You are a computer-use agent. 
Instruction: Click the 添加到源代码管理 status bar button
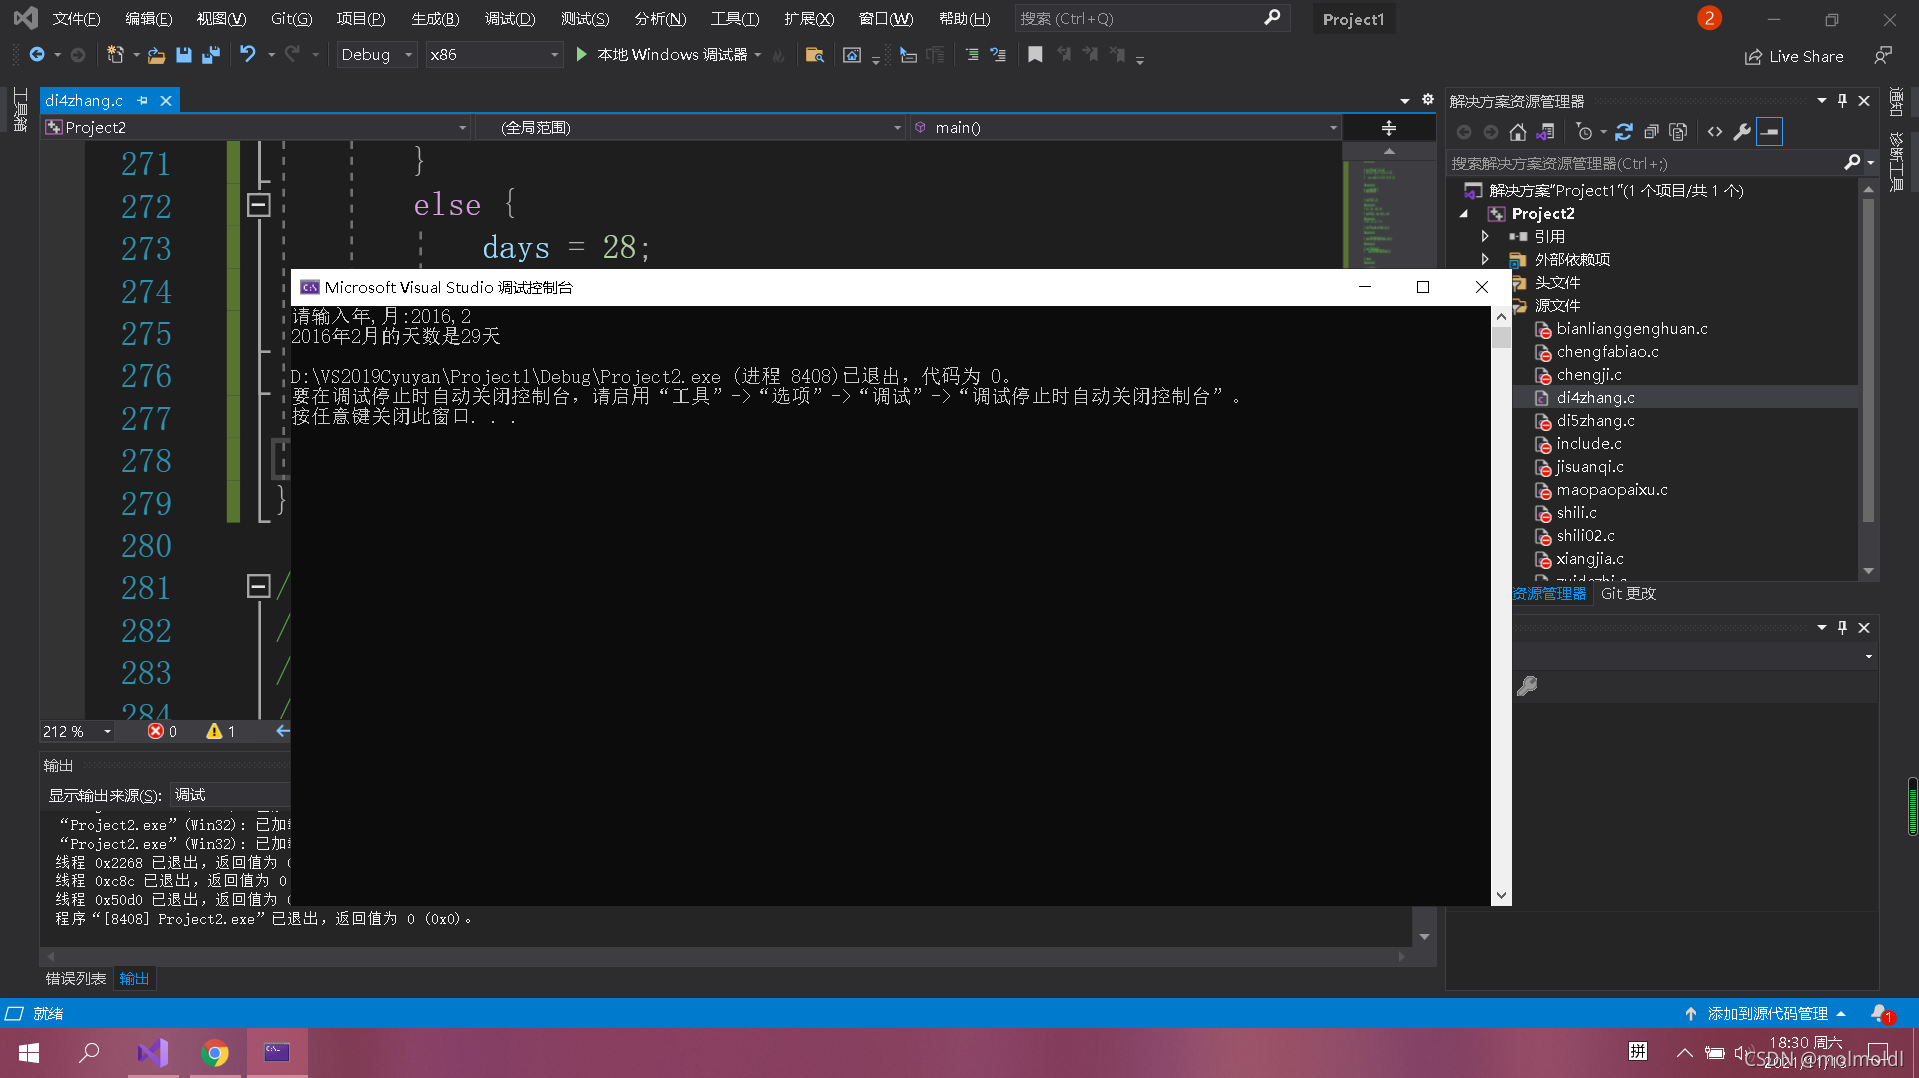[x=1766, y=1014]
